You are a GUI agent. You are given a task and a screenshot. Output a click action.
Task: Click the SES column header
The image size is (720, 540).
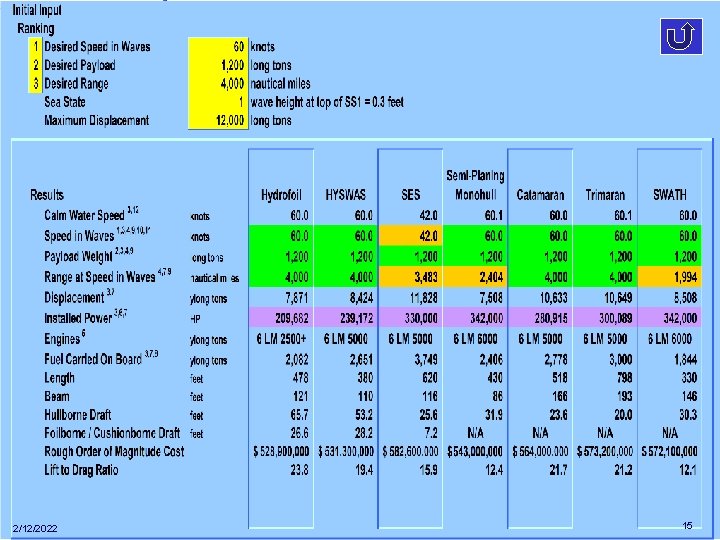coord(410,195)
